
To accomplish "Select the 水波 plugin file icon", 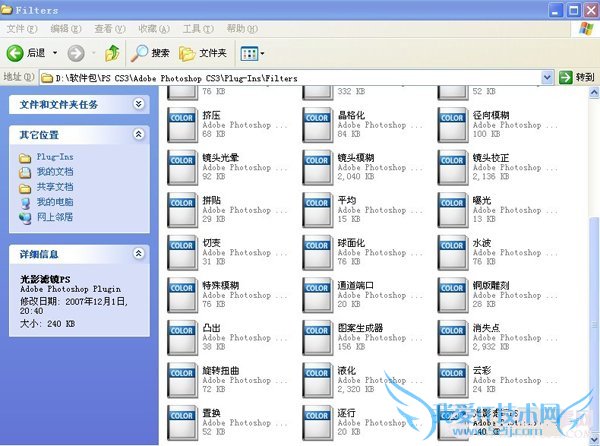I will (452, 252).
